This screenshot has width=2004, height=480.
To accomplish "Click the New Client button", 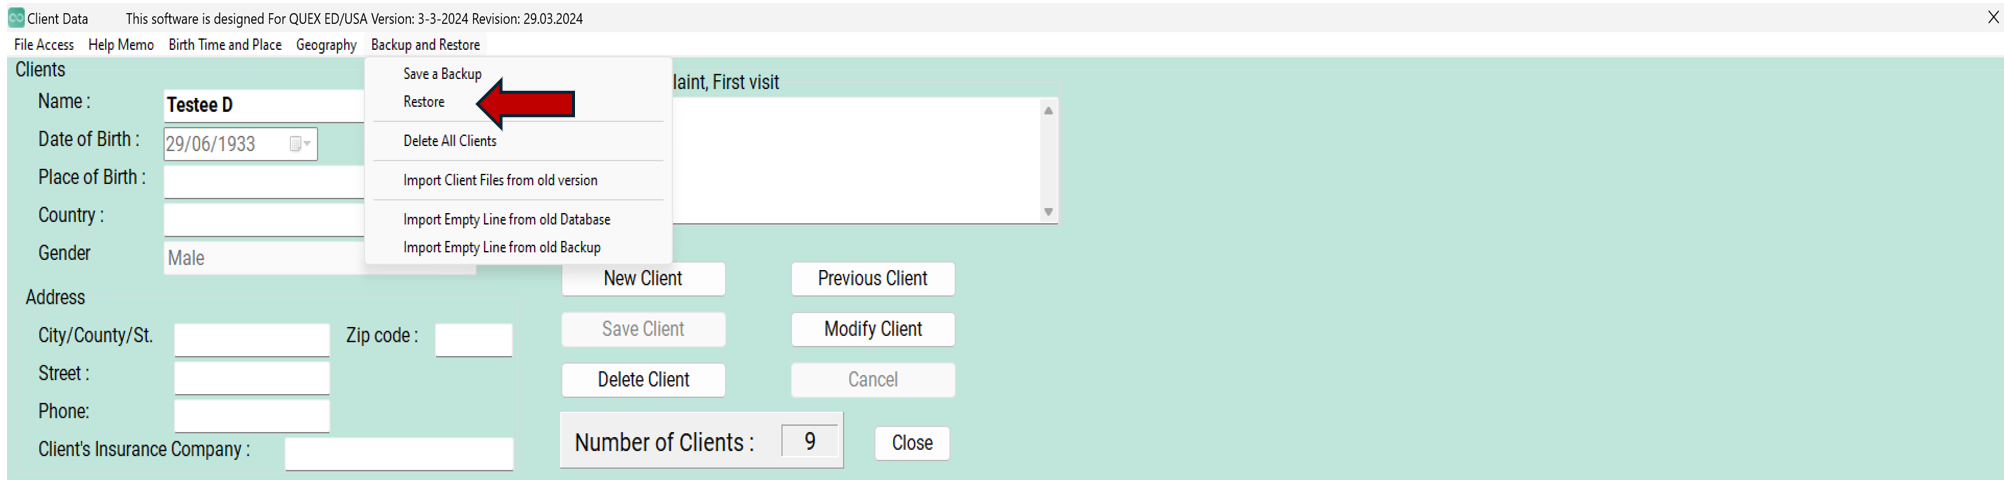I will 643,279.
